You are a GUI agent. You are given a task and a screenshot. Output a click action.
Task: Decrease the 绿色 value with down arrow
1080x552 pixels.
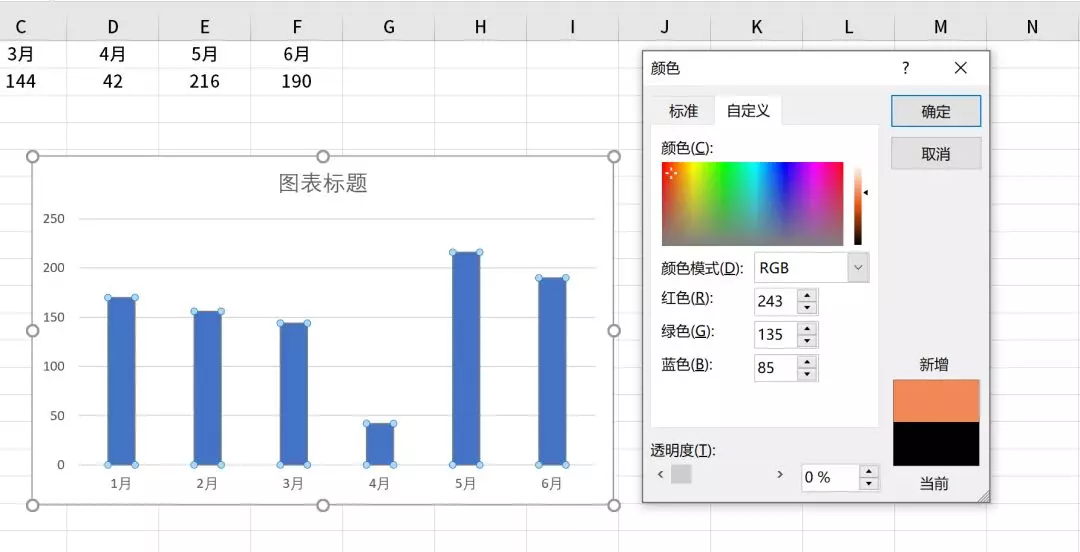pyautogui.click(x=807, y=341)
